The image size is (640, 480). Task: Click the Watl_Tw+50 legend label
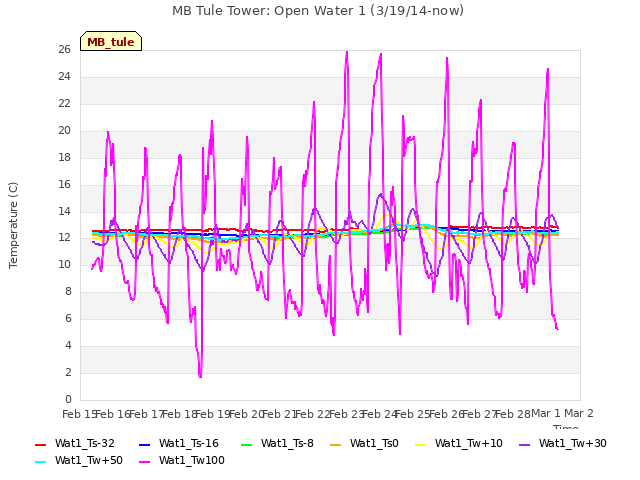[89, 460]
